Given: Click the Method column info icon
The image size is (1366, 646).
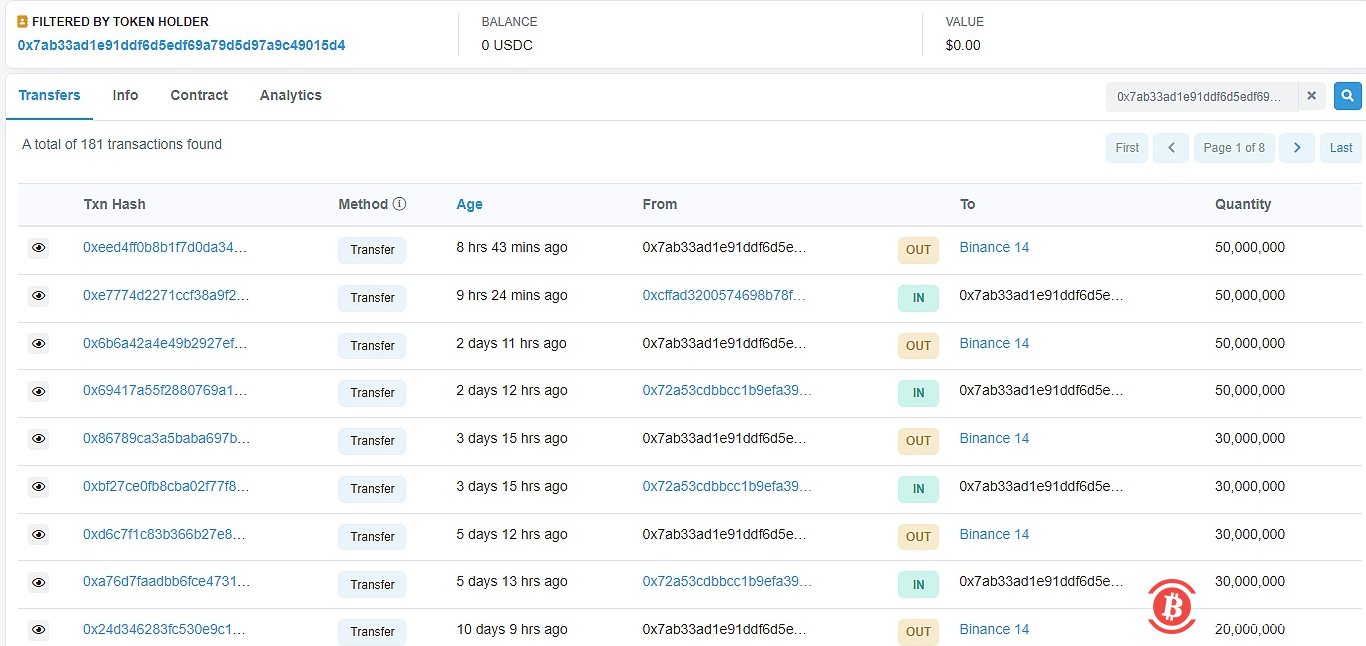Looking at the screenshot, I should [399, 204].
